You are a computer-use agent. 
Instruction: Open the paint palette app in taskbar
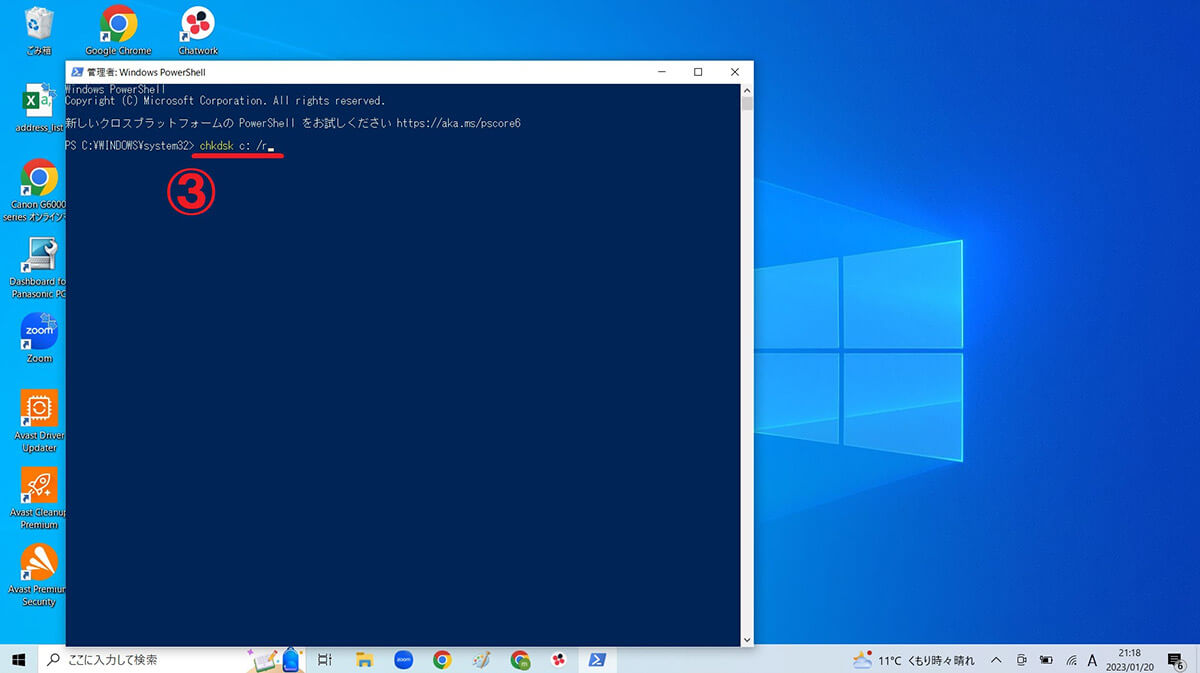coord(481,659)
